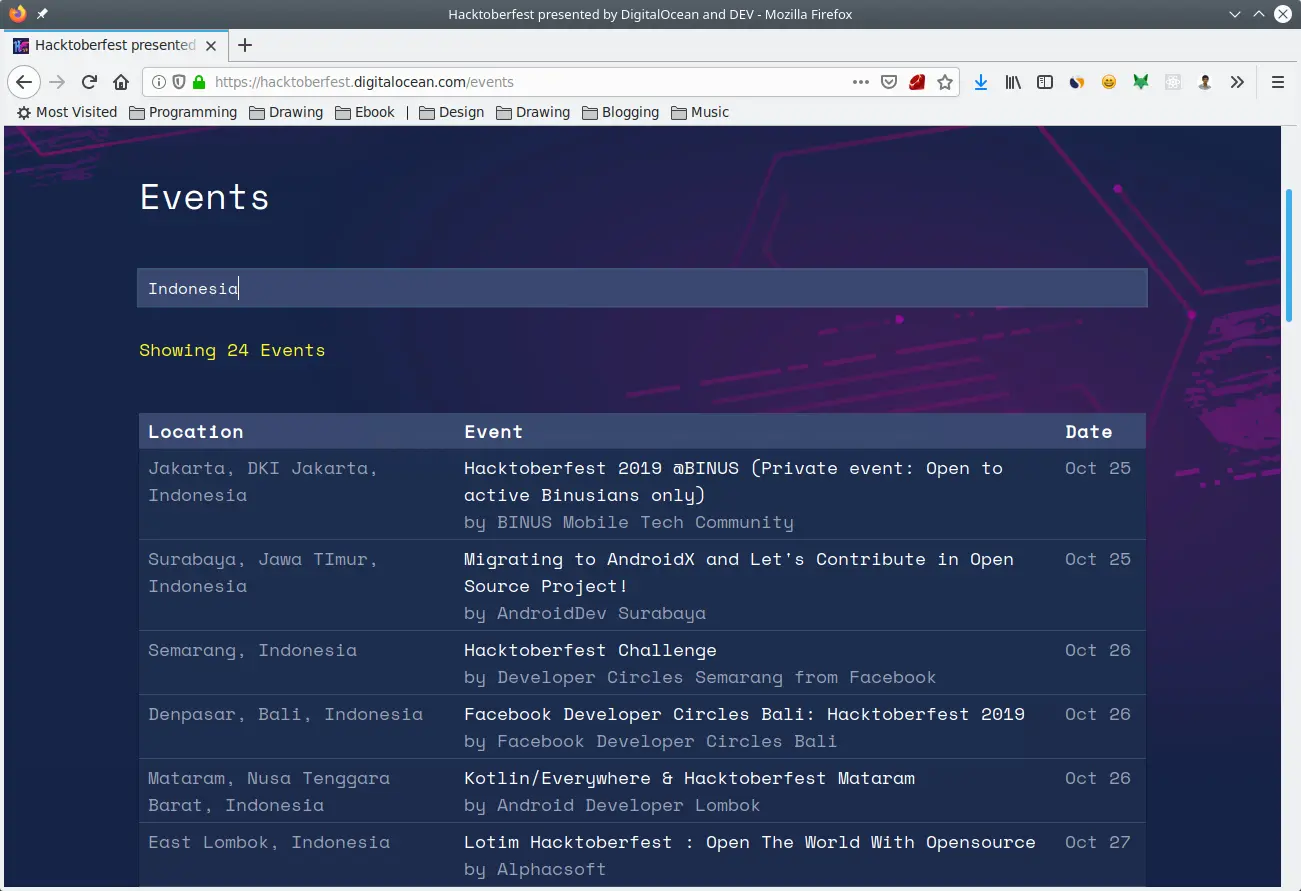
Task: Open the browser home page
Action: (x=121, y=82)
